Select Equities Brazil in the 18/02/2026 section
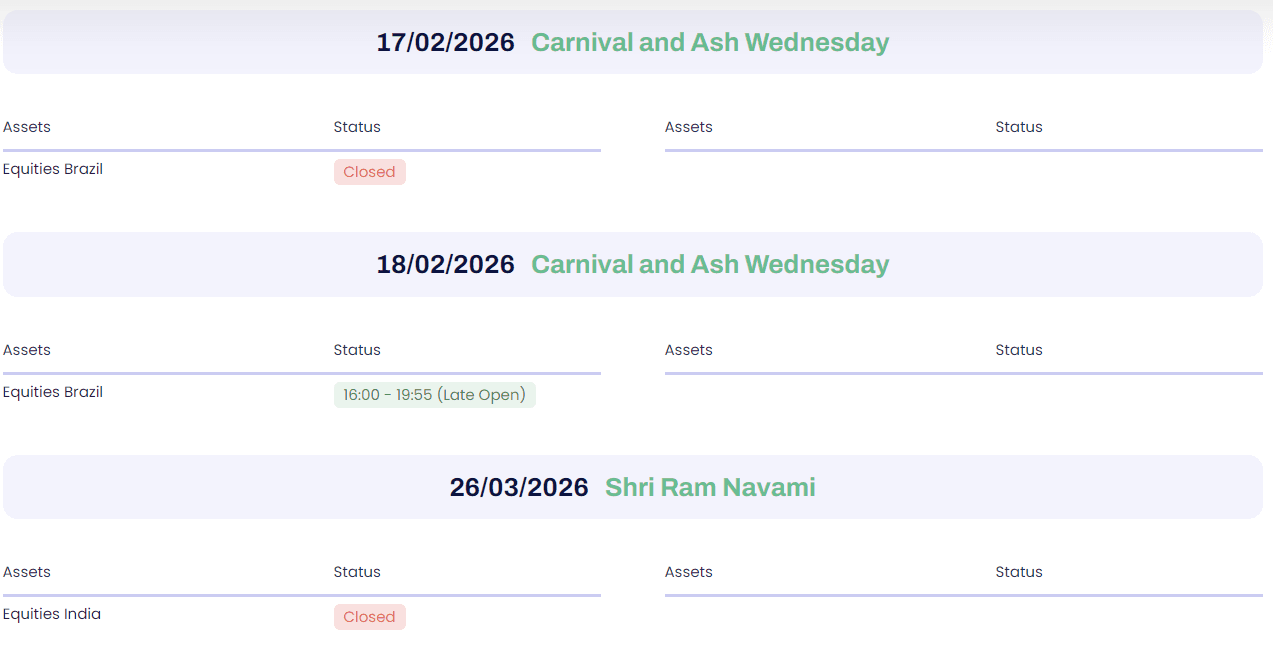 (53, 392)
